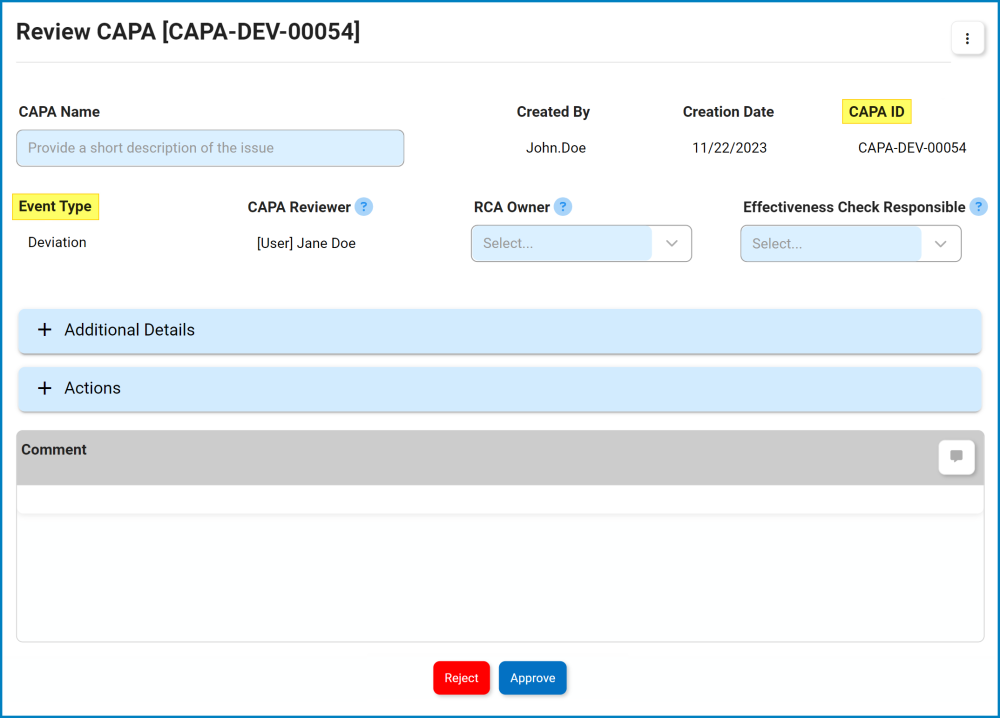Click the highlighted Event Type label

(x=55, y=206)
